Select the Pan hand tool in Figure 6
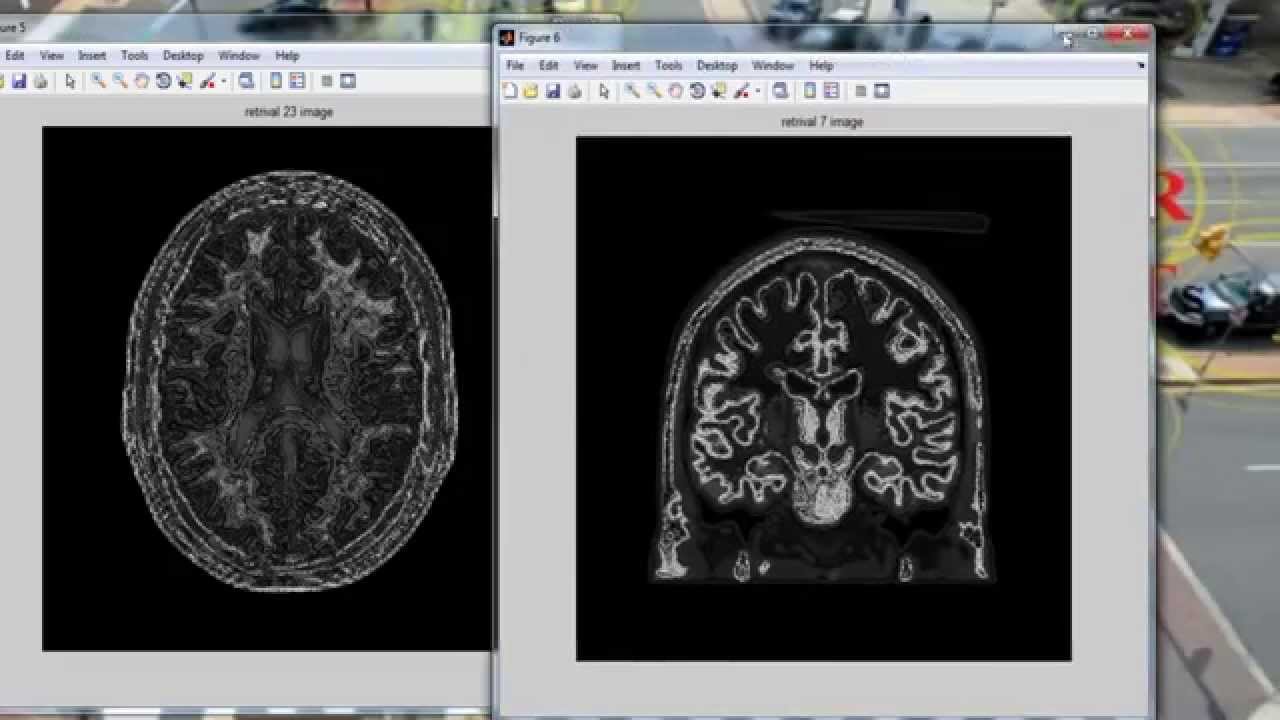Screen dimensions: 1280x720 click(x=675, y=91)
